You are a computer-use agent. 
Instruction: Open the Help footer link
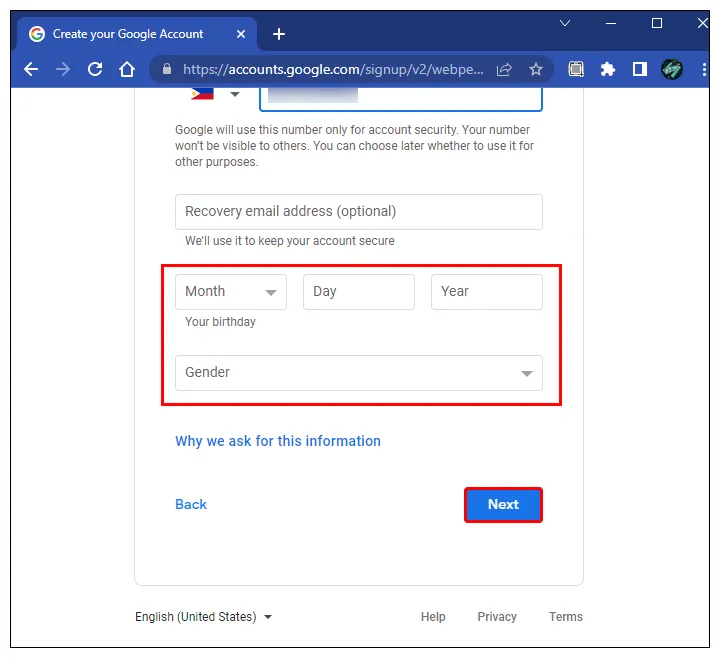point(433,617)
